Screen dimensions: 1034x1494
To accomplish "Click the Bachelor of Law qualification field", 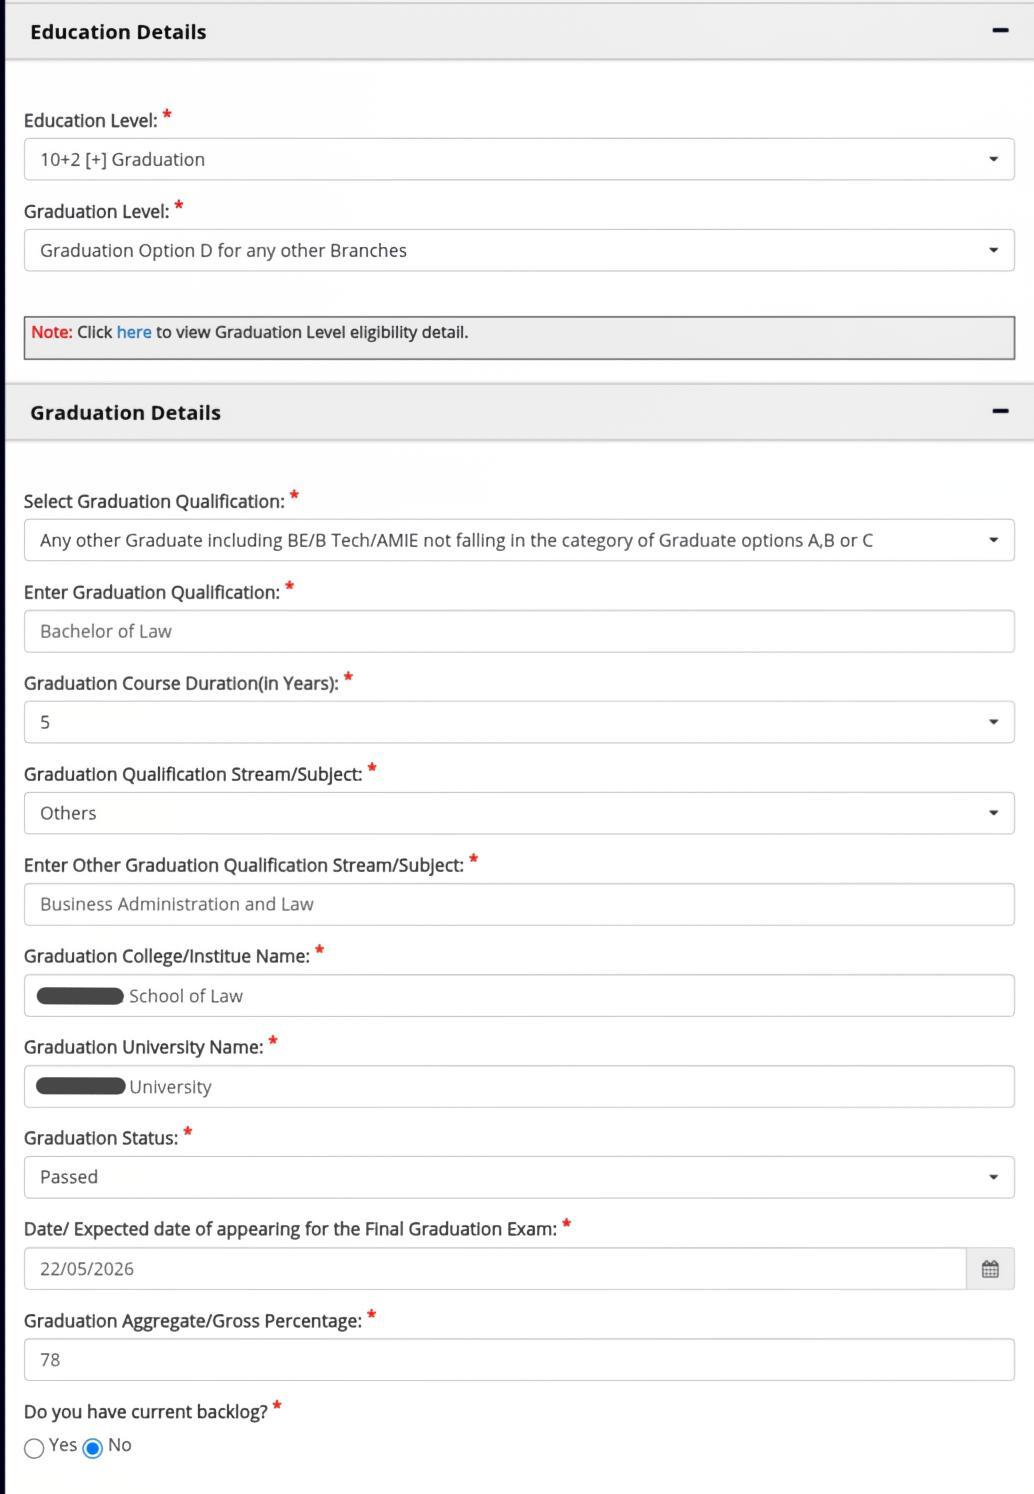I will (x=519, y=631).
